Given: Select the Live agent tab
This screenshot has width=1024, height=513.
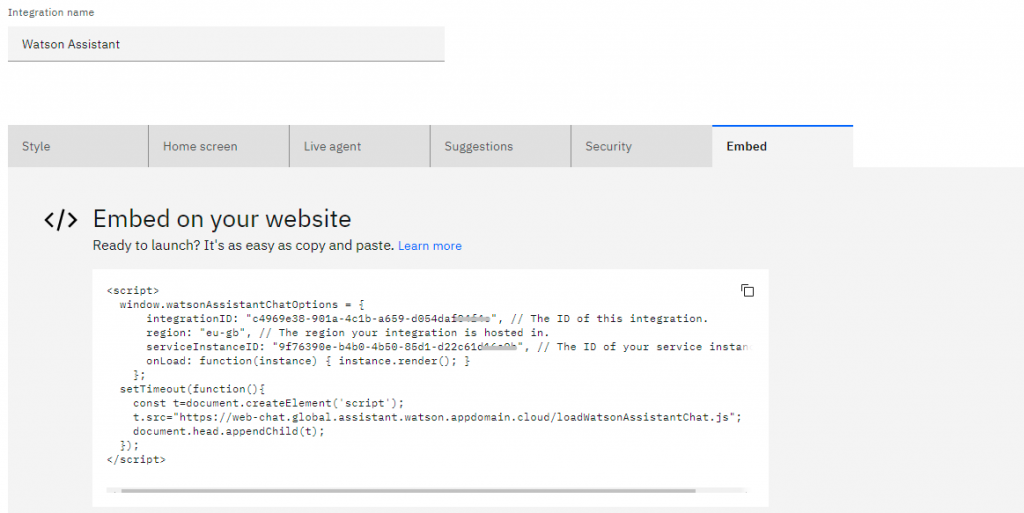Looking at the screenshot, I should 360,146.
